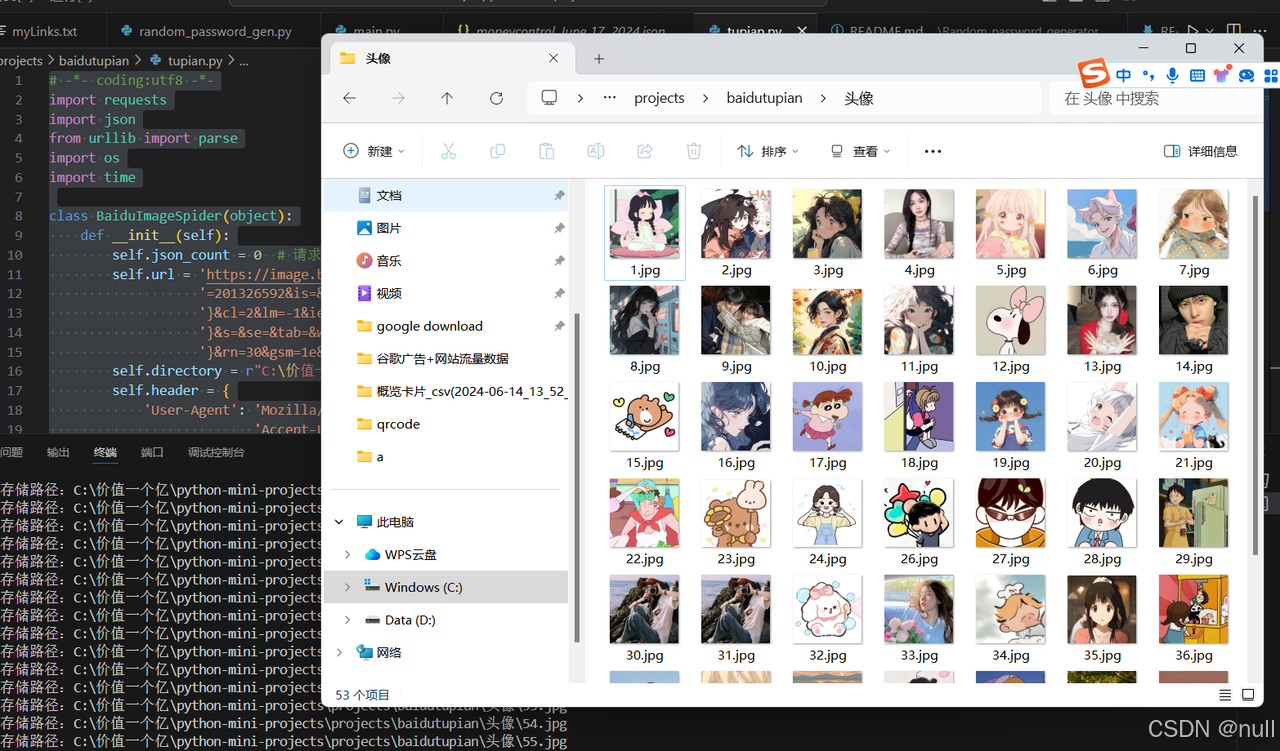This screenshot has width=1280, height=751.
Task: Open the 输出 panel tab in VS Code
Action: click(x=59, y=452)
